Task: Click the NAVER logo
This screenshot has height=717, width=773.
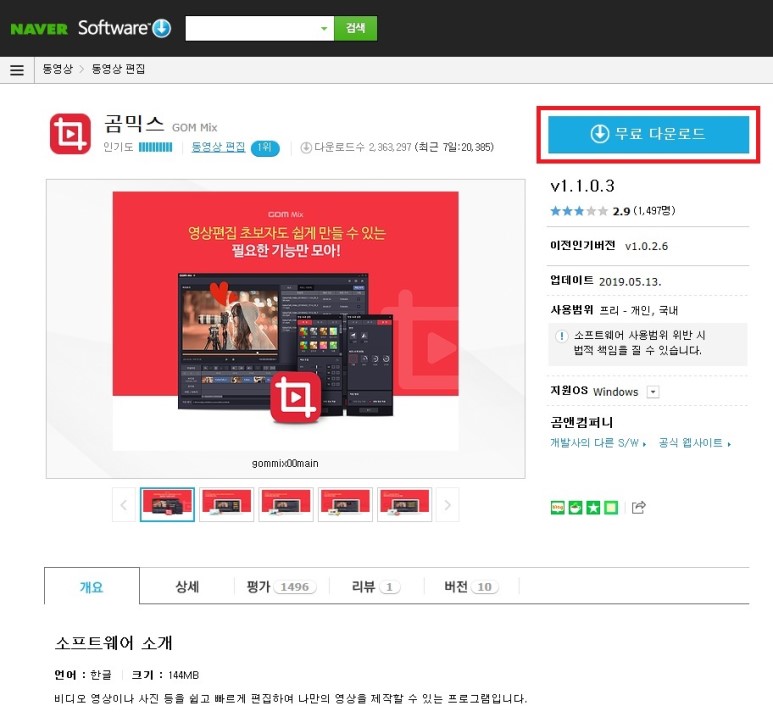Action: pos(39,29)
